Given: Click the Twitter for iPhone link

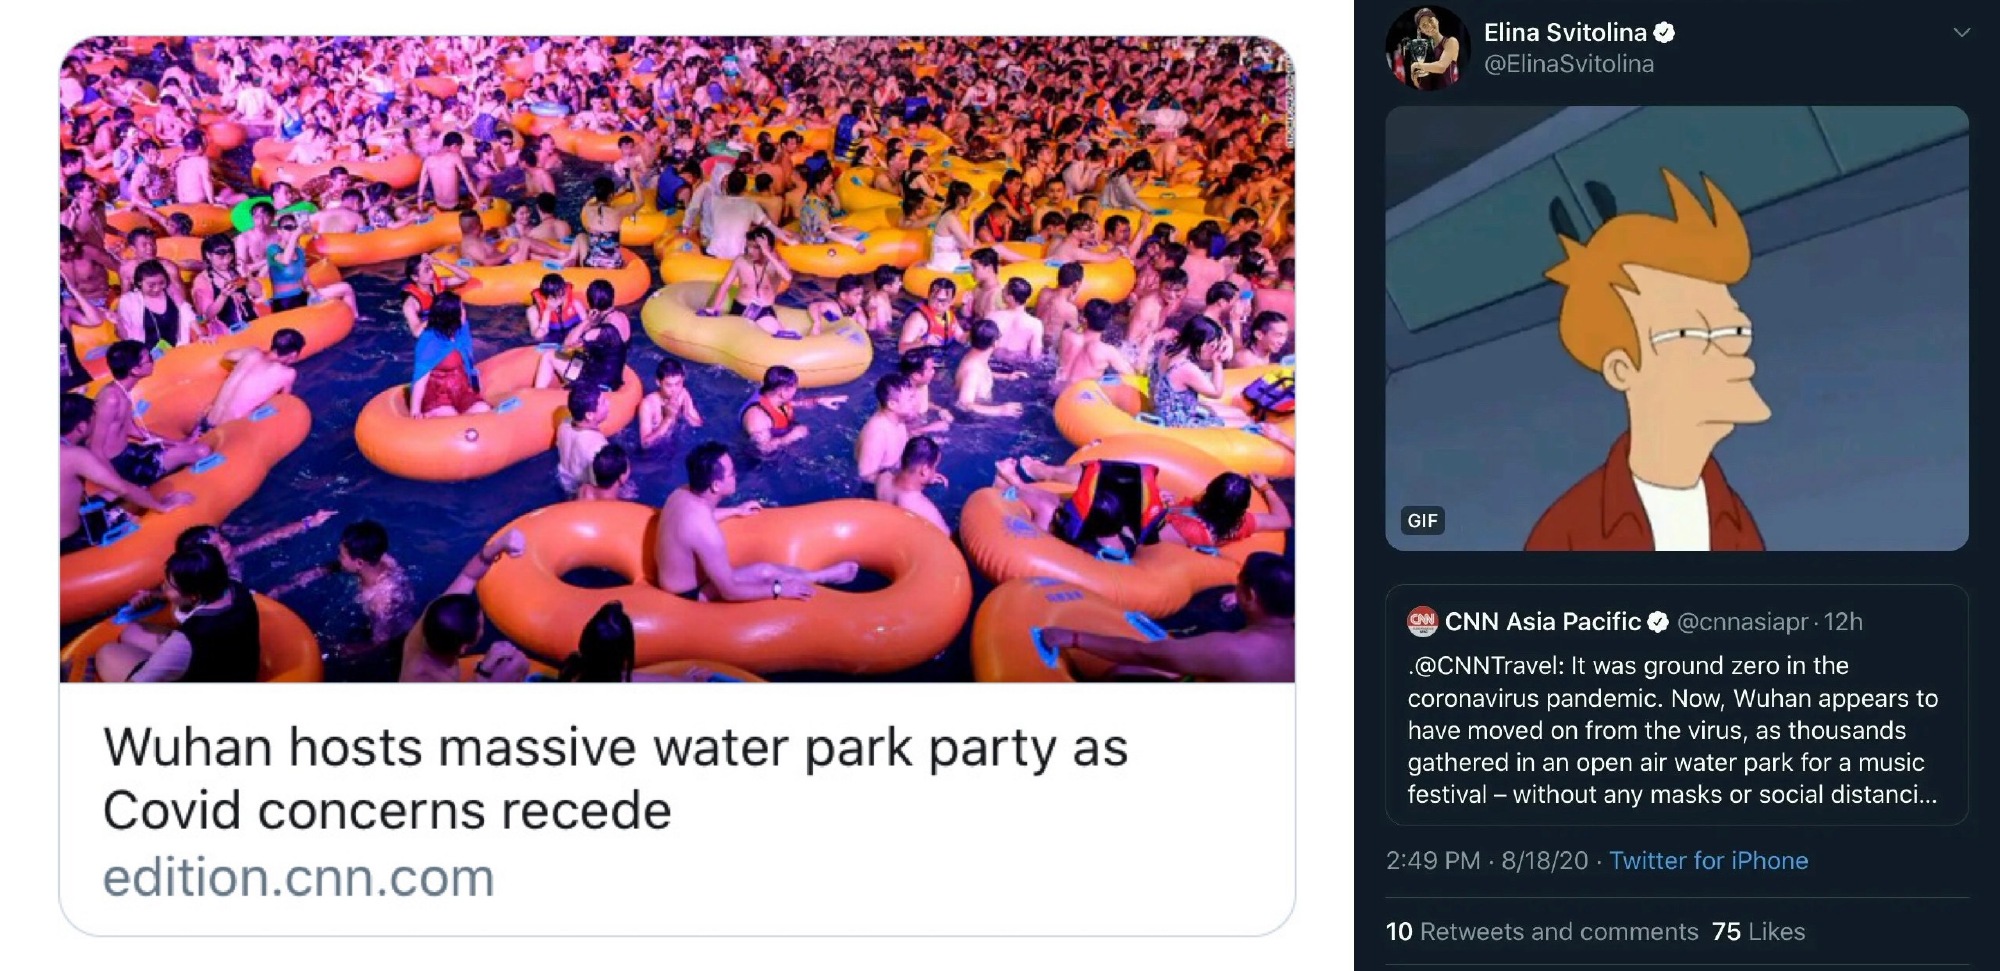Looking at the screenshot, I should [1708, 861].
